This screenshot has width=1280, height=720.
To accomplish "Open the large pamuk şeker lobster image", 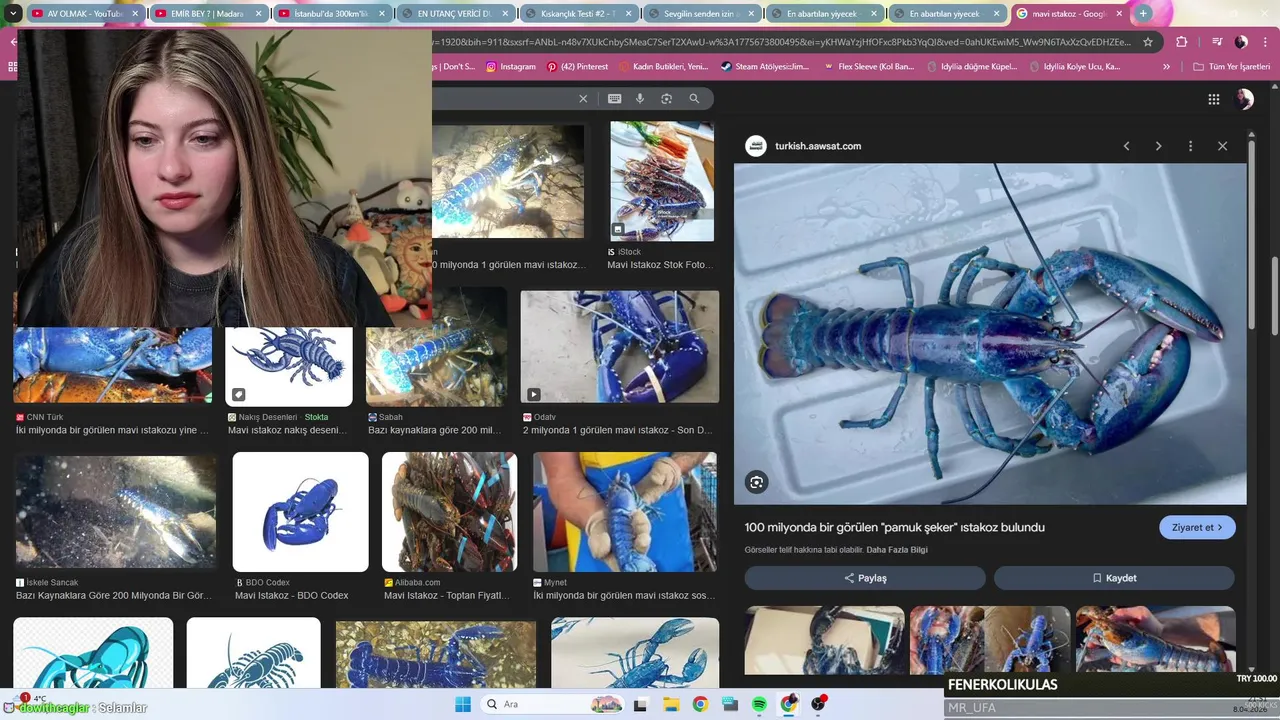I will click(x=990, y=334).
